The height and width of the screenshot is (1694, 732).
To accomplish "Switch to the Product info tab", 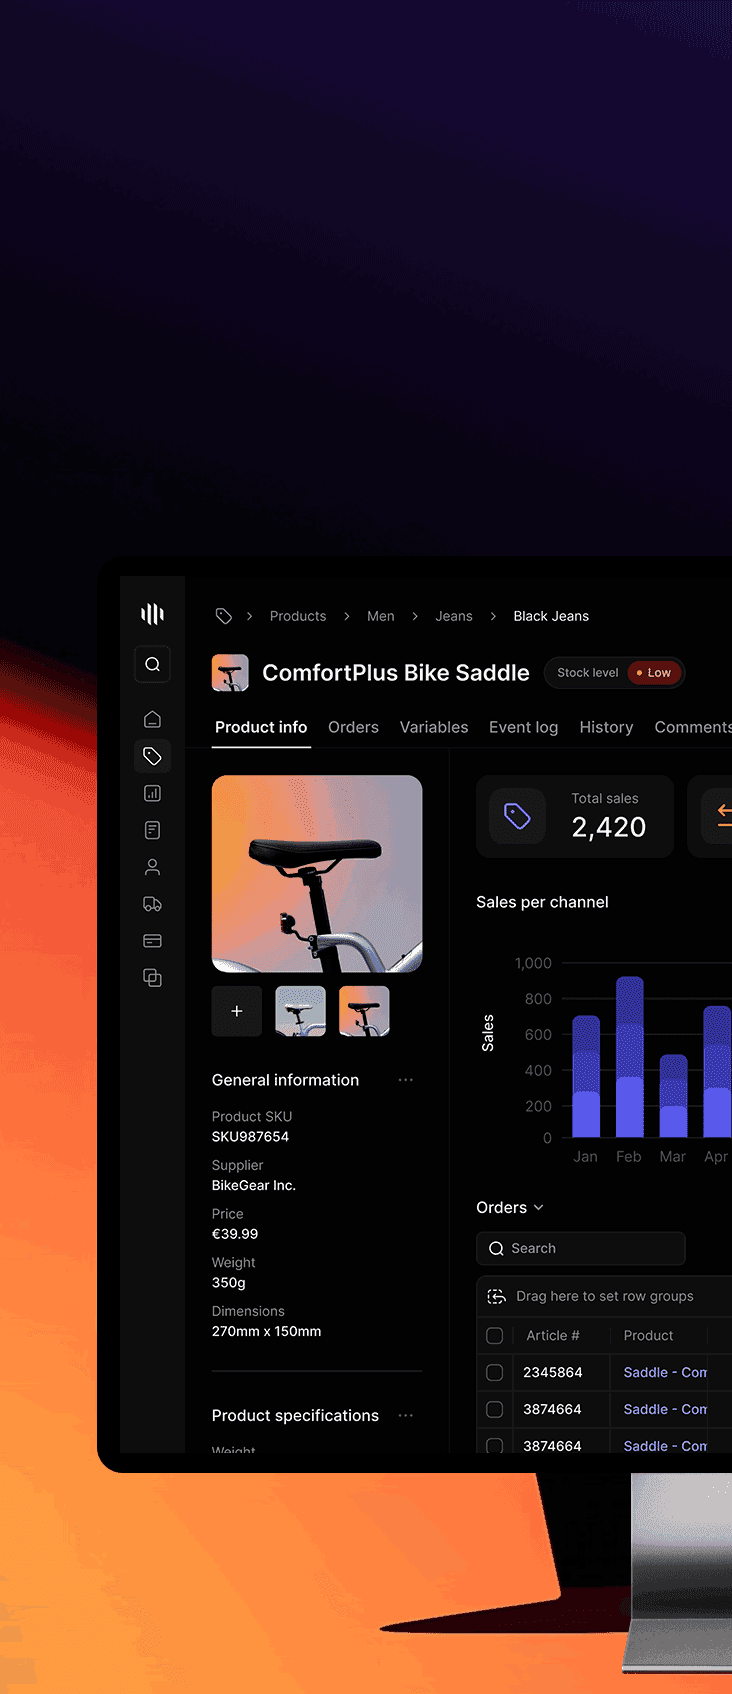I will (x=261, y=727).
